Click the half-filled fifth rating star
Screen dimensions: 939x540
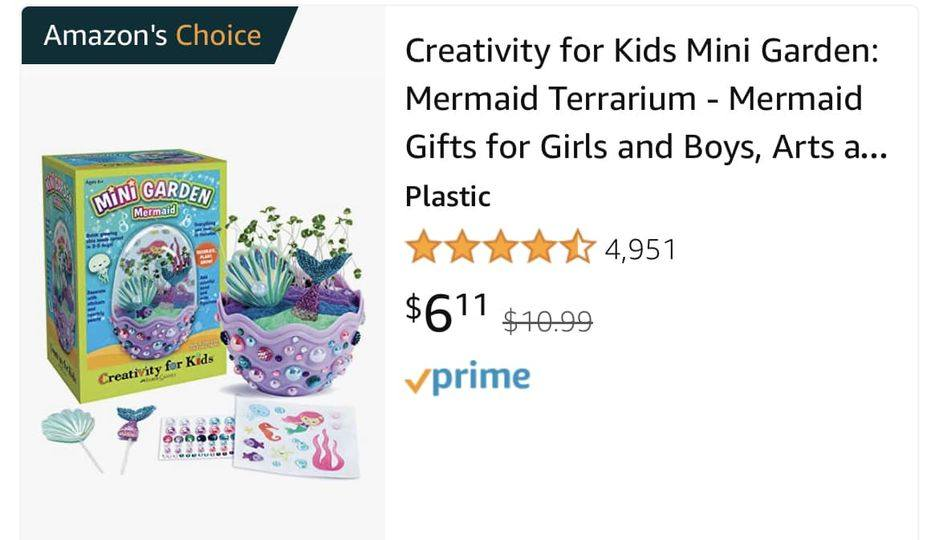pos(578,247)
